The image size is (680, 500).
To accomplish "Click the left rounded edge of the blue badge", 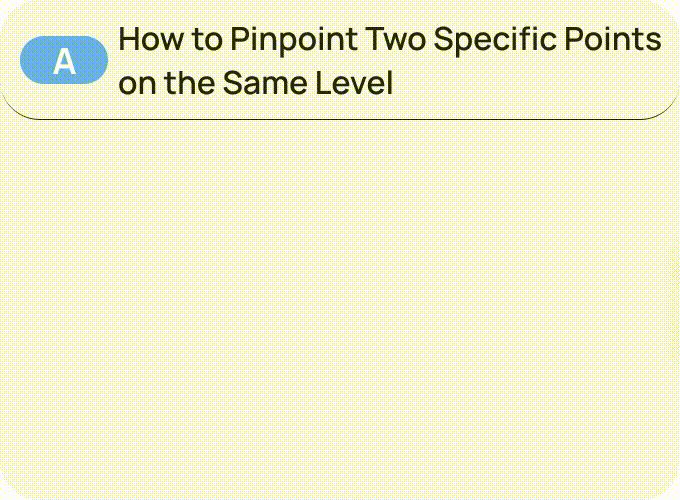I will click(28, 60).
